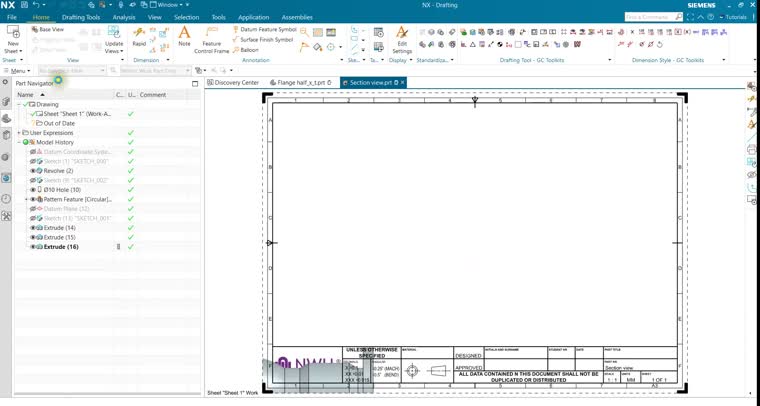Expand Drafting Tool - GC Toolkits group arrow
The width and height of the screenshot is (760, 406).
609,60
